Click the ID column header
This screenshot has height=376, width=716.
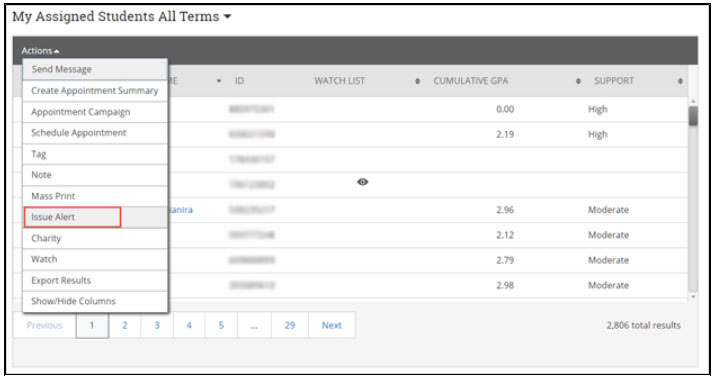(239, 81)
